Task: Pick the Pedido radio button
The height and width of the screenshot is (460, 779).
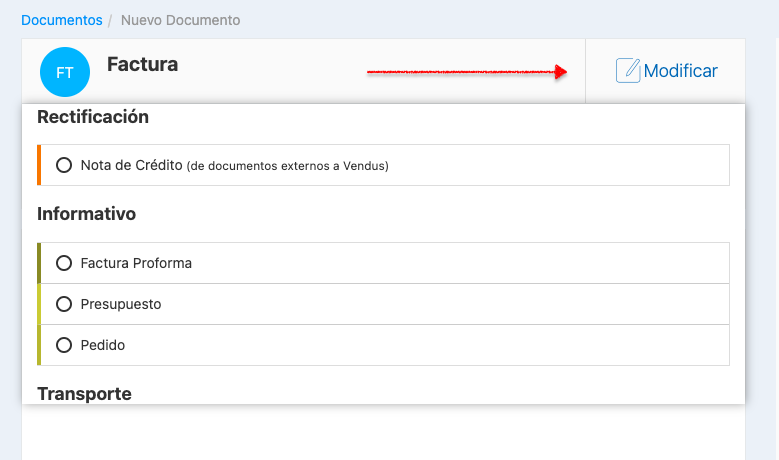Action: pos(64,345)
